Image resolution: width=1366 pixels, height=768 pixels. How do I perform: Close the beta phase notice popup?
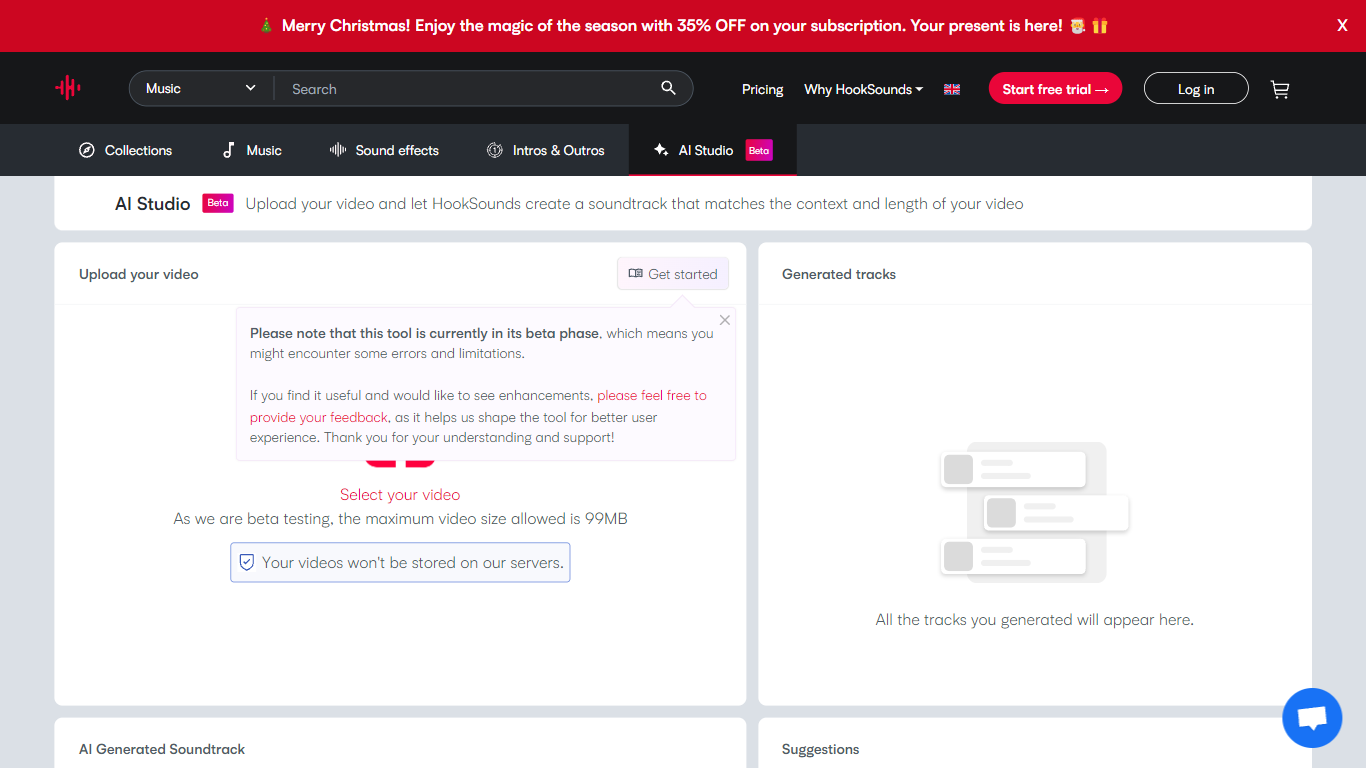(x=725, y=320)
